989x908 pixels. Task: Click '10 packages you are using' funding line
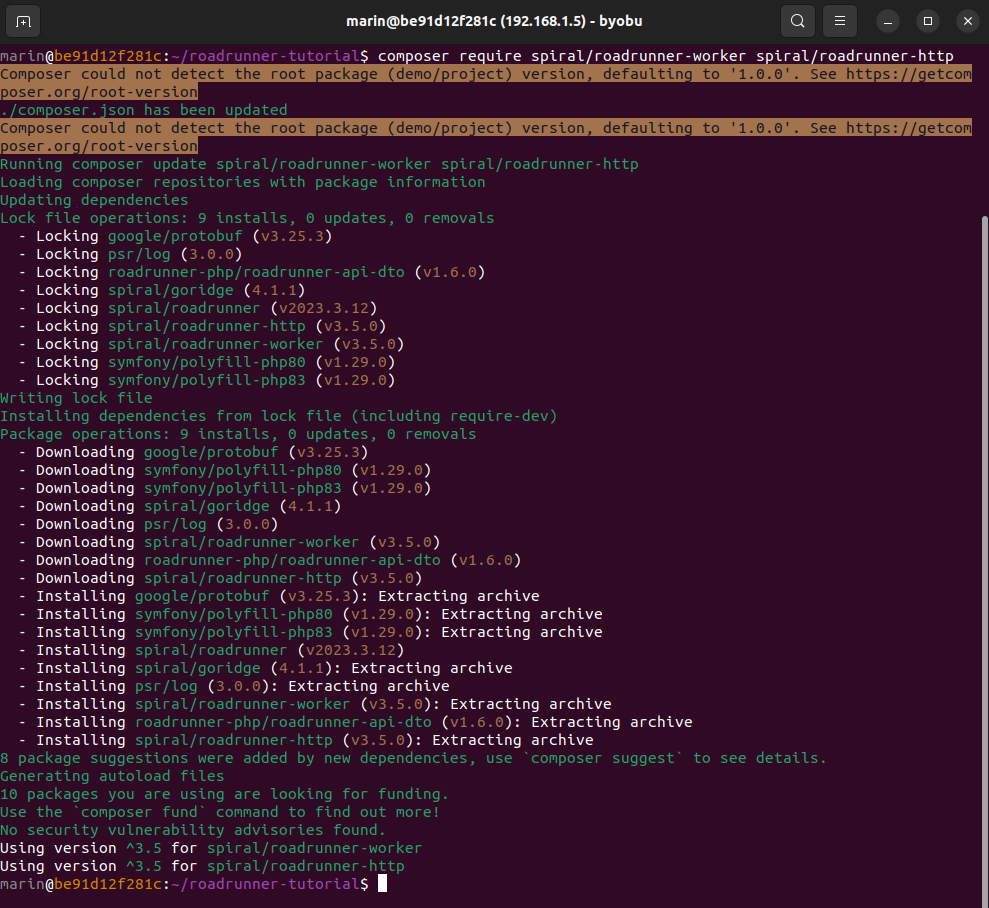click(225, 794)
